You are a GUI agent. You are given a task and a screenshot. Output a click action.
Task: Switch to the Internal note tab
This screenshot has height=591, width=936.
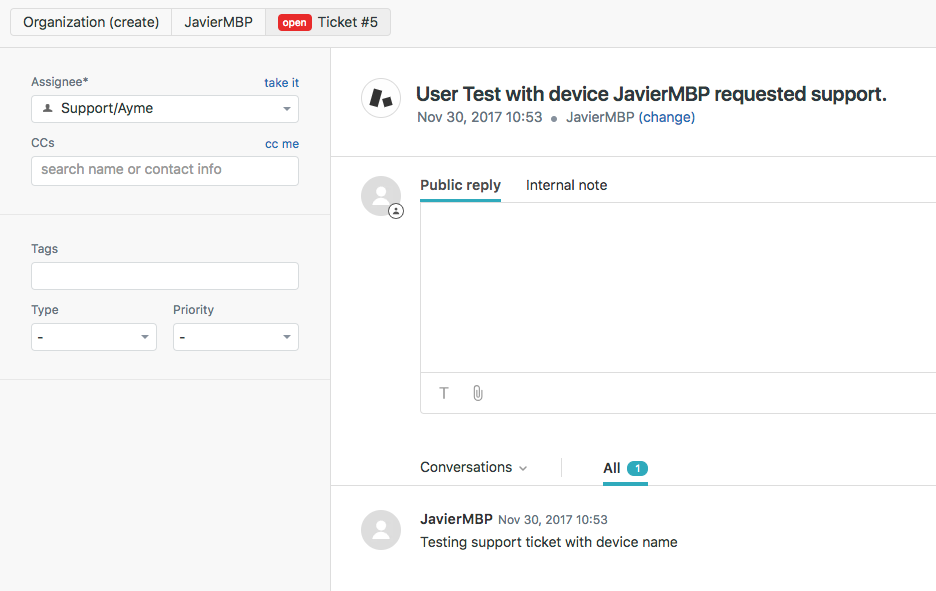pyautogui.click(x=566, y=185)
